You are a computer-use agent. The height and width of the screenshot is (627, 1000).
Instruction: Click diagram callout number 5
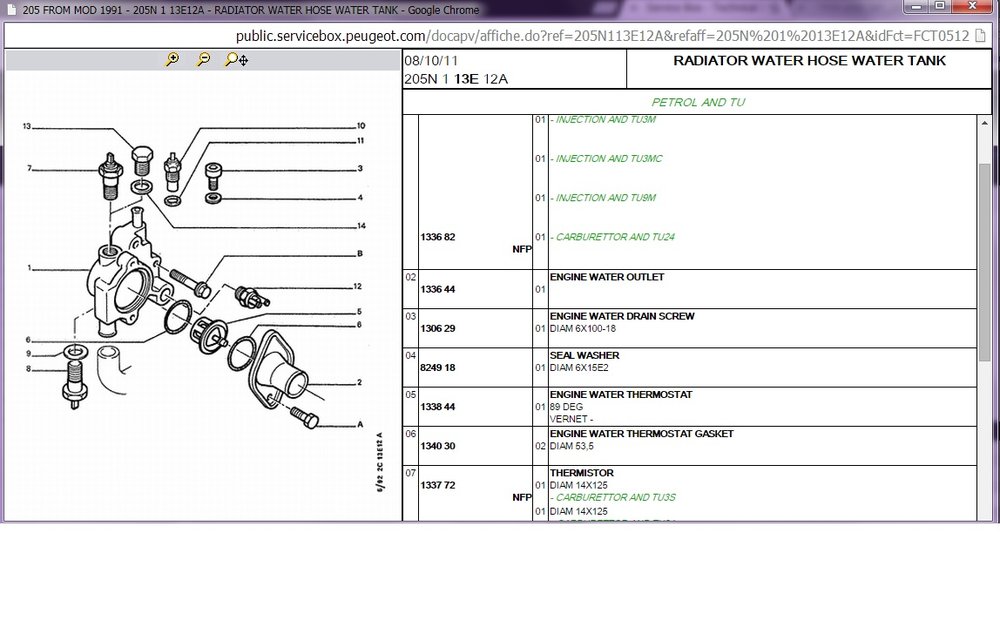[x=359, y=312]
